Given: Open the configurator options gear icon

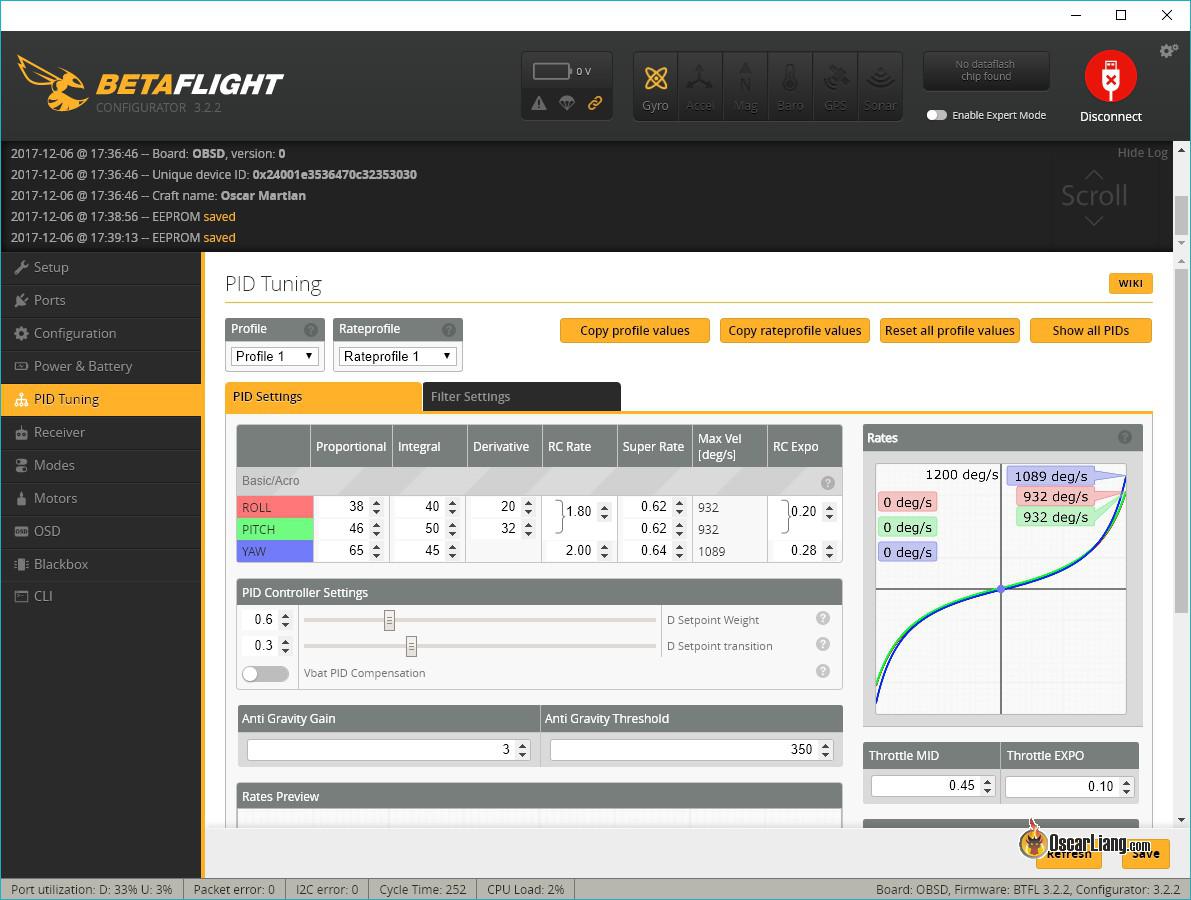Looking at the screenshot, I should (1168, 50).
